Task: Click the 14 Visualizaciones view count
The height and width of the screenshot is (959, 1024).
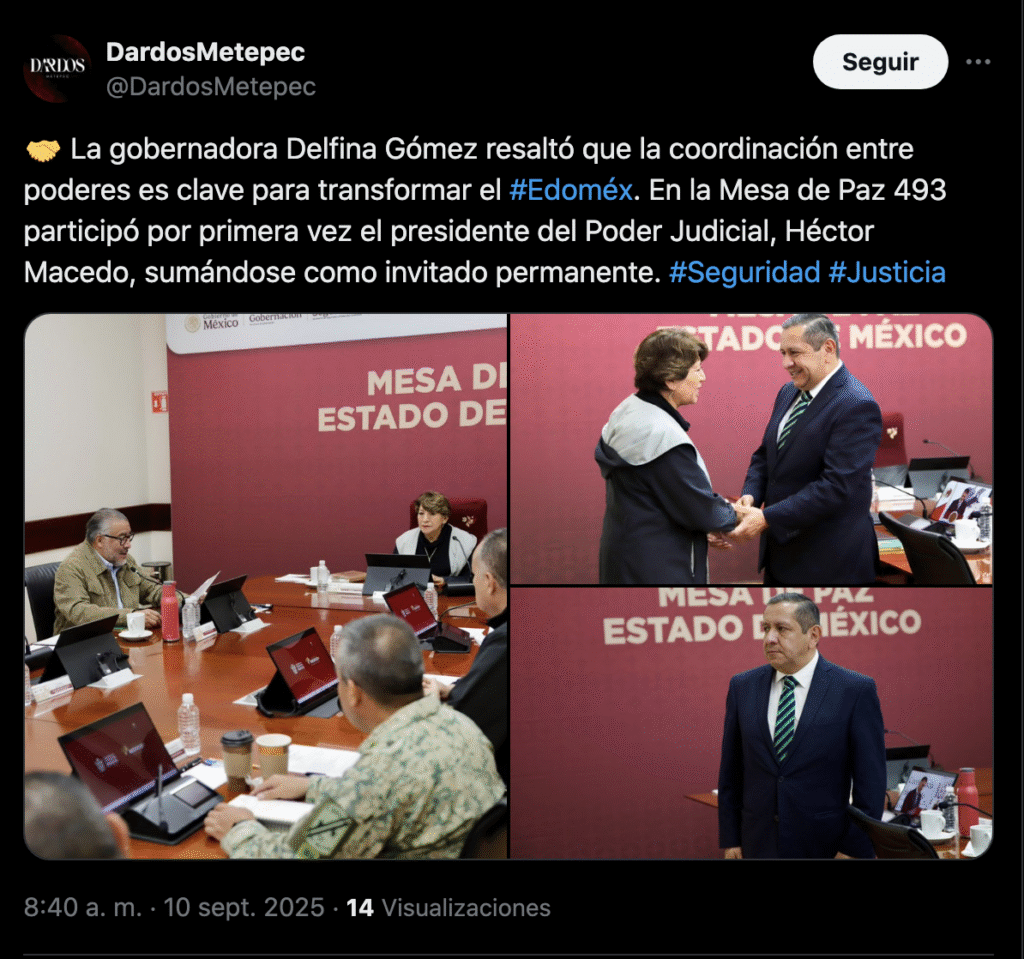Action: tap(448, 907)
